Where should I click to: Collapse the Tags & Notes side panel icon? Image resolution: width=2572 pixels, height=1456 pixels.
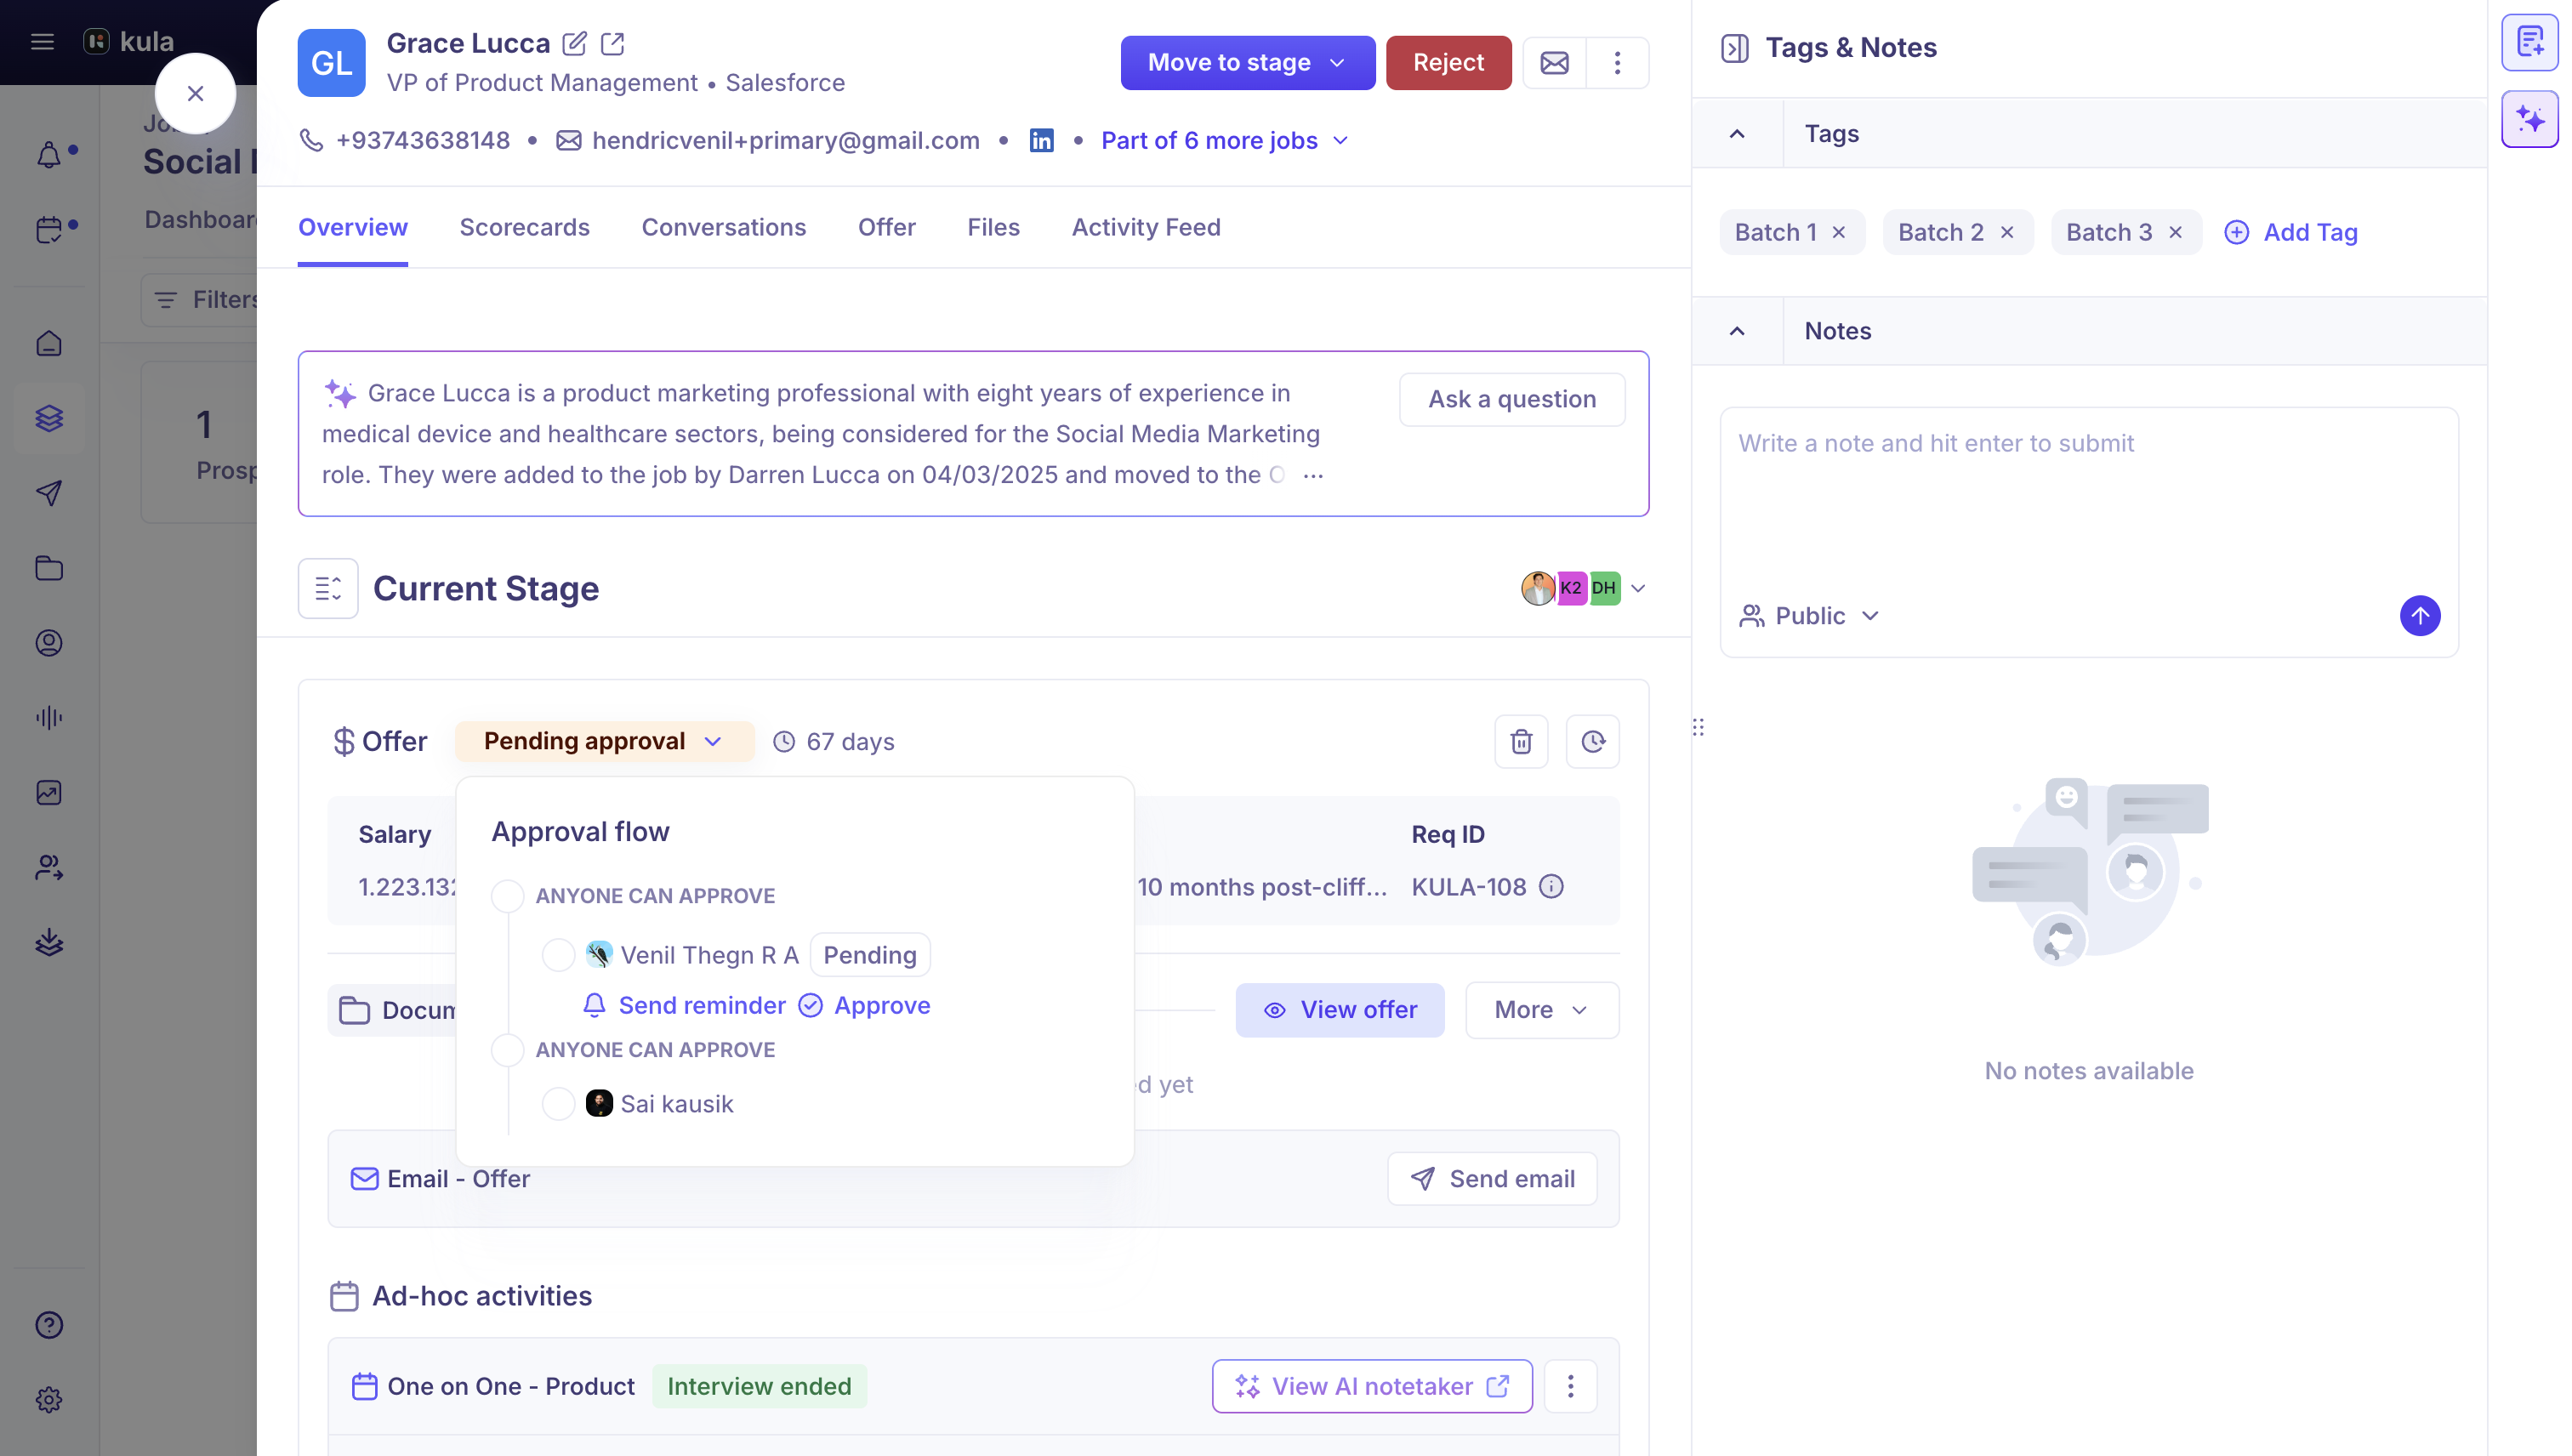point(1735,48)
